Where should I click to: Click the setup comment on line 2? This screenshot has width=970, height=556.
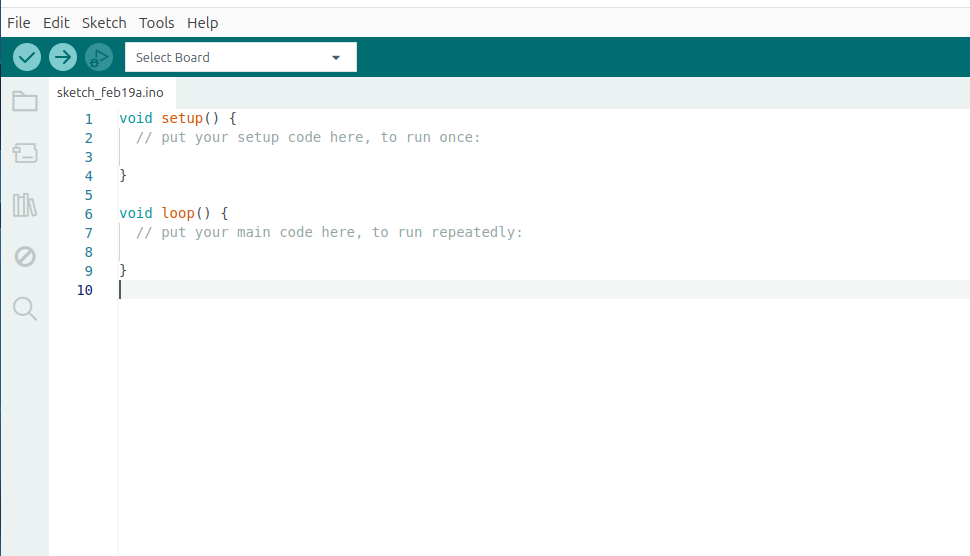pyautogui.click(x=308, y=138)
